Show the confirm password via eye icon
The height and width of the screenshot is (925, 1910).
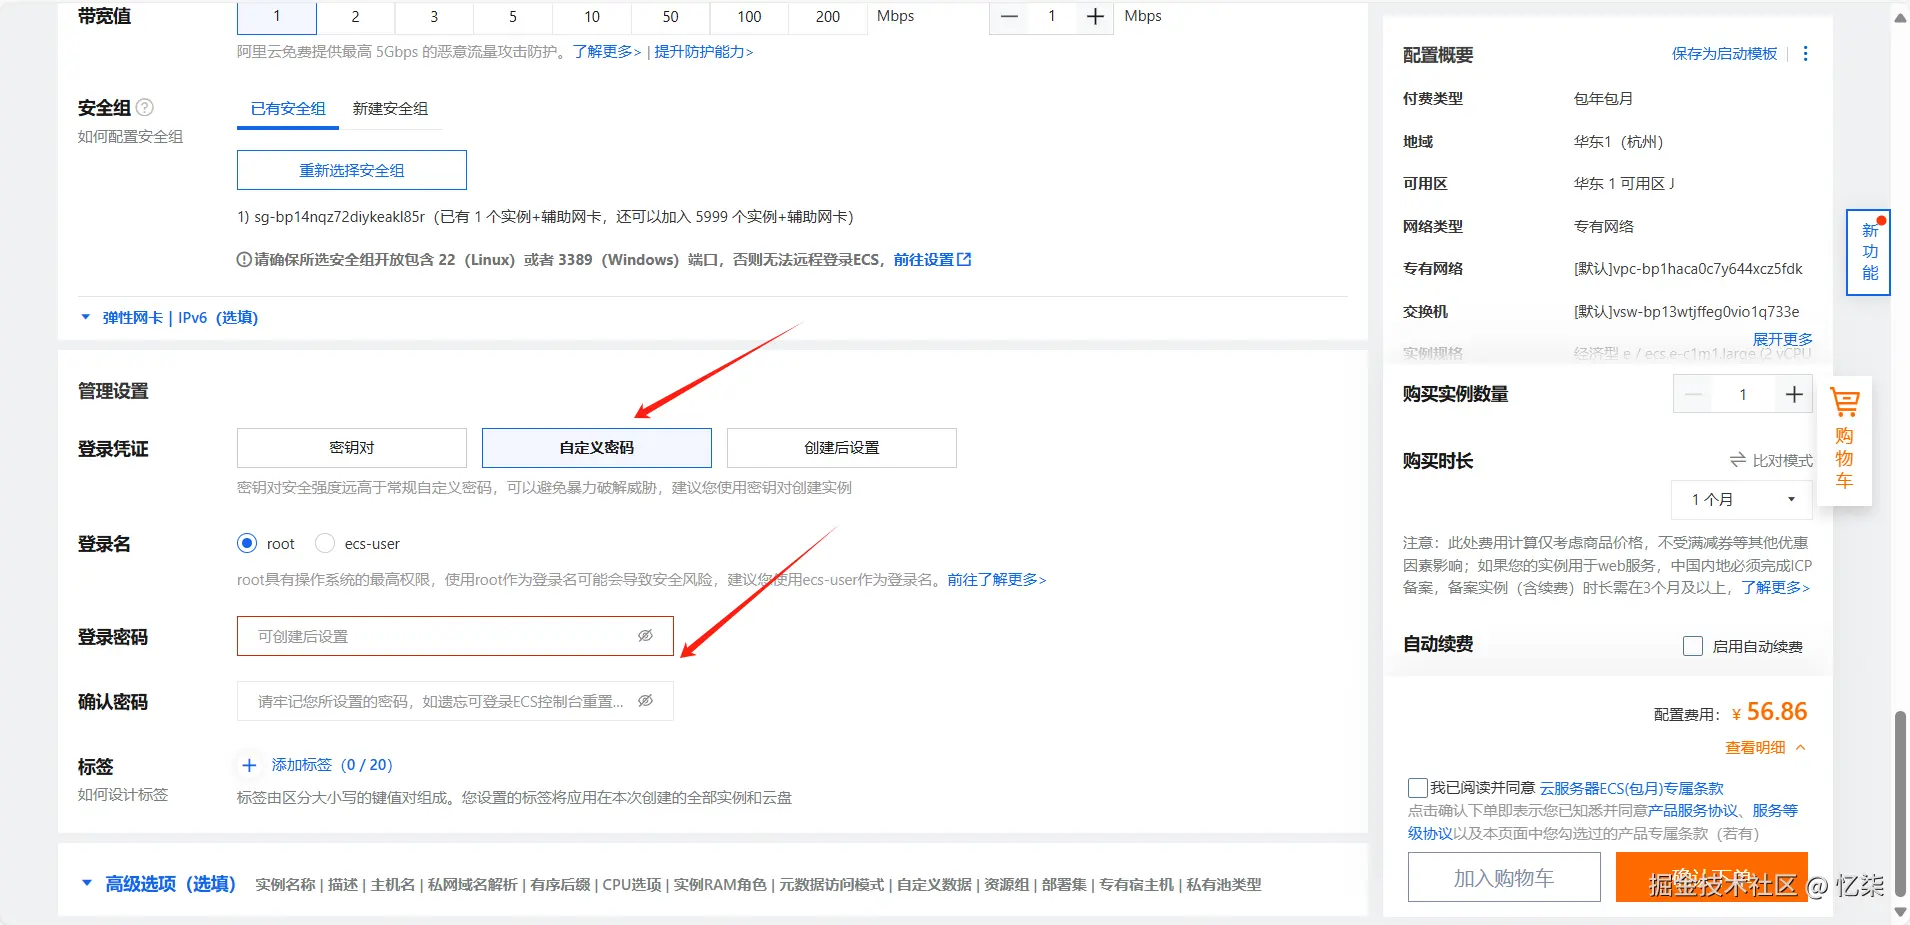(646, 701)
